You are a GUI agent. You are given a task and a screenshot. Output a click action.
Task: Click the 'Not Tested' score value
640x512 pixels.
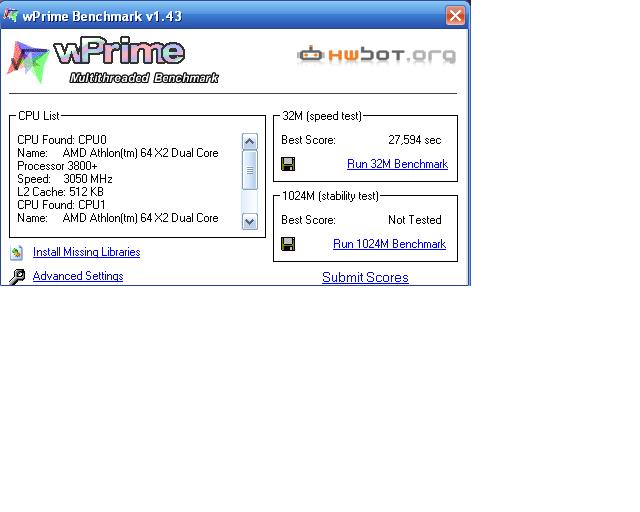point(415,220)
